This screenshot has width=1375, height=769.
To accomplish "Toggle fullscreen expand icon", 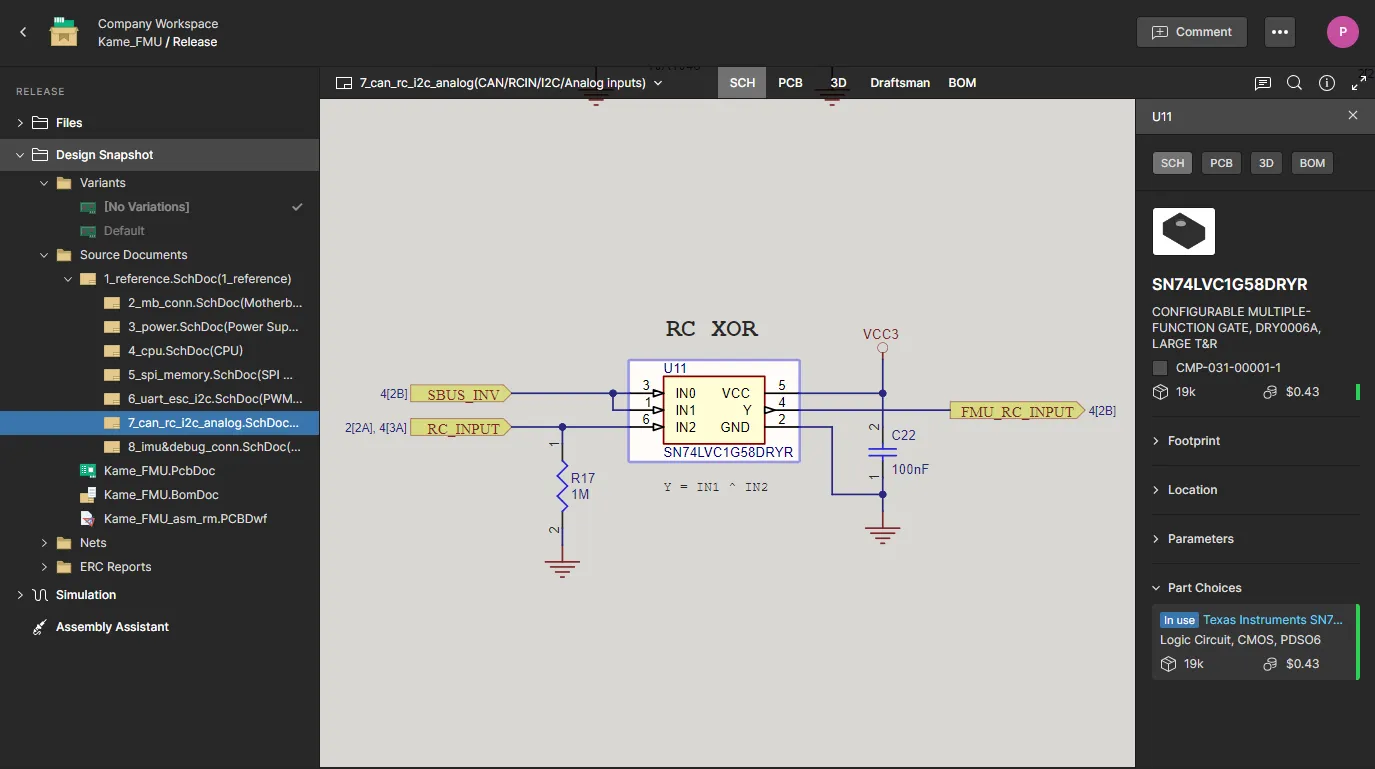I will pyautogui.click(x=1359, y=83).
